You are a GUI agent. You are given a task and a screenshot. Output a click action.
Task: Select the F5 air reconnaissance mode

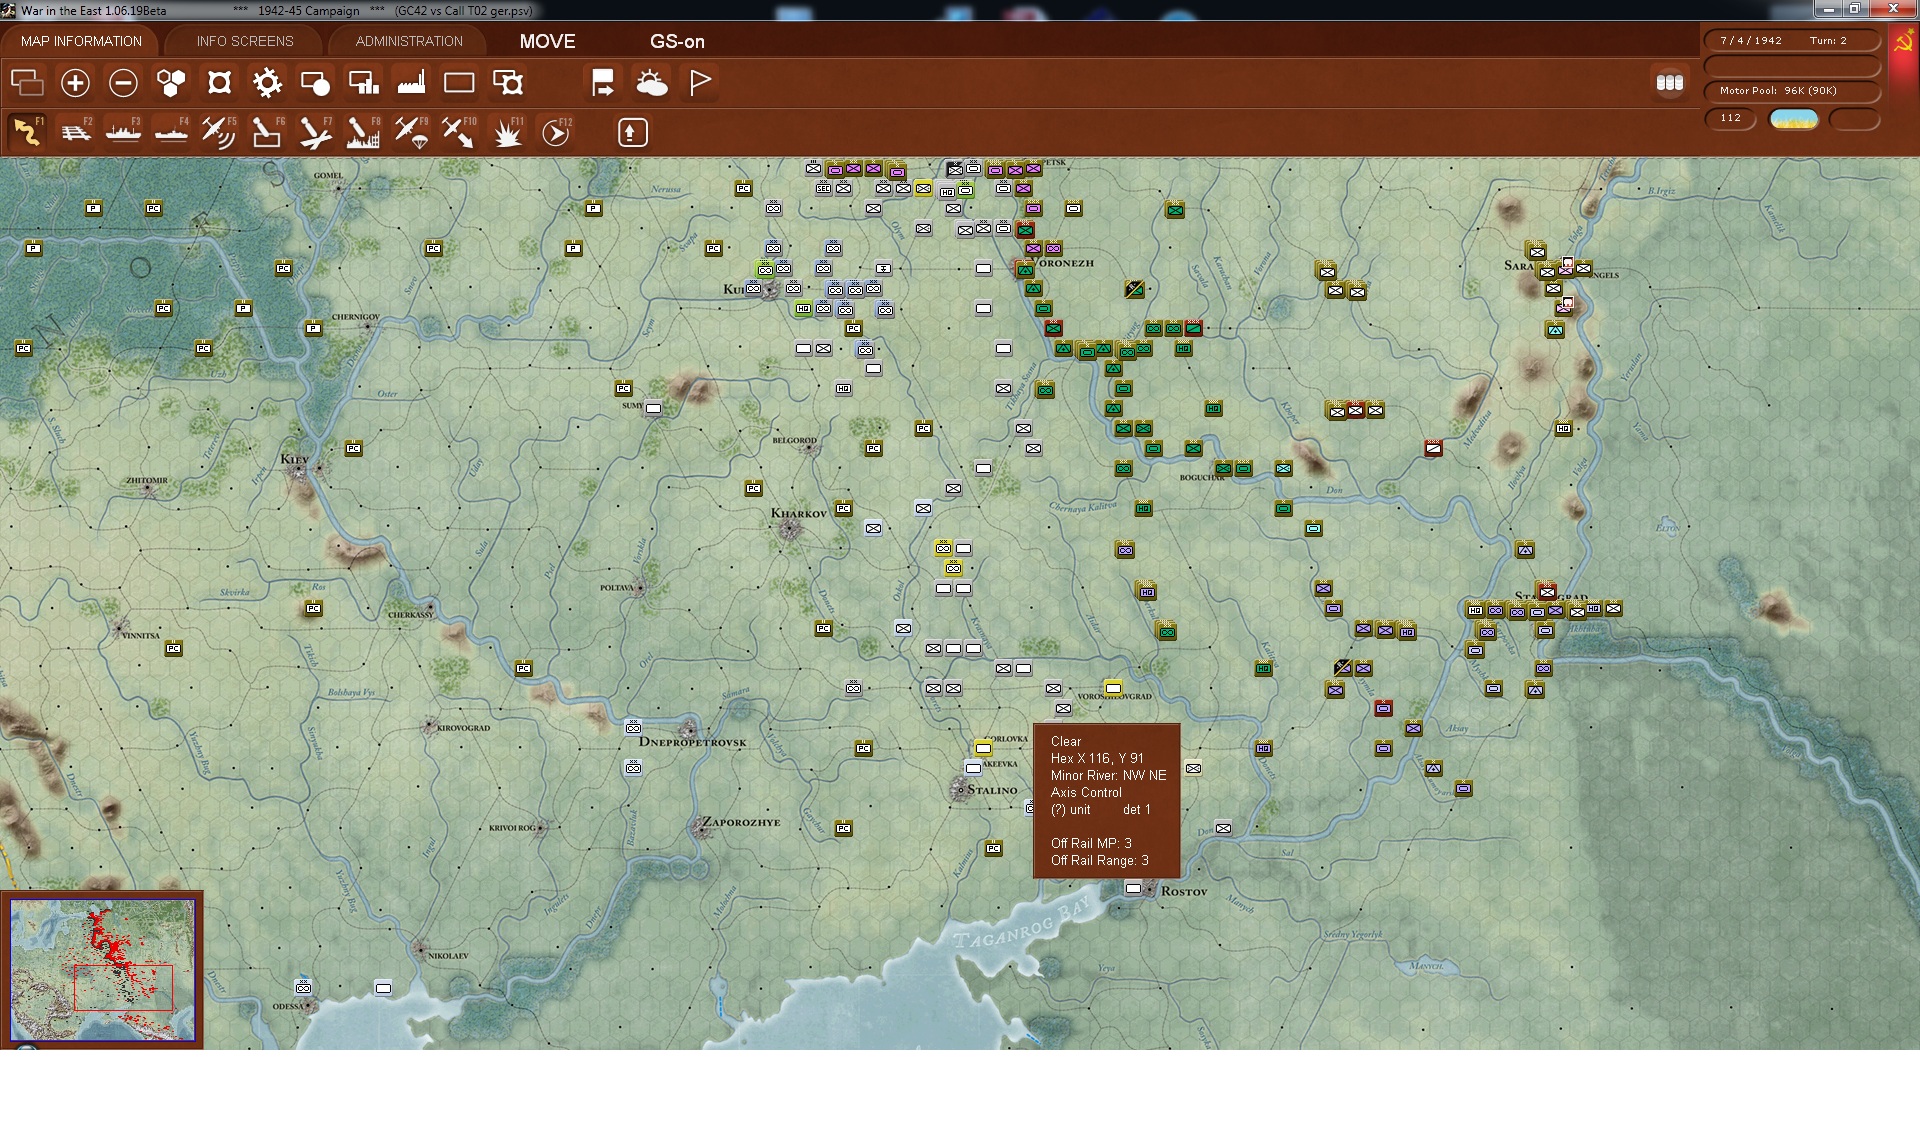tap(219, 132)
